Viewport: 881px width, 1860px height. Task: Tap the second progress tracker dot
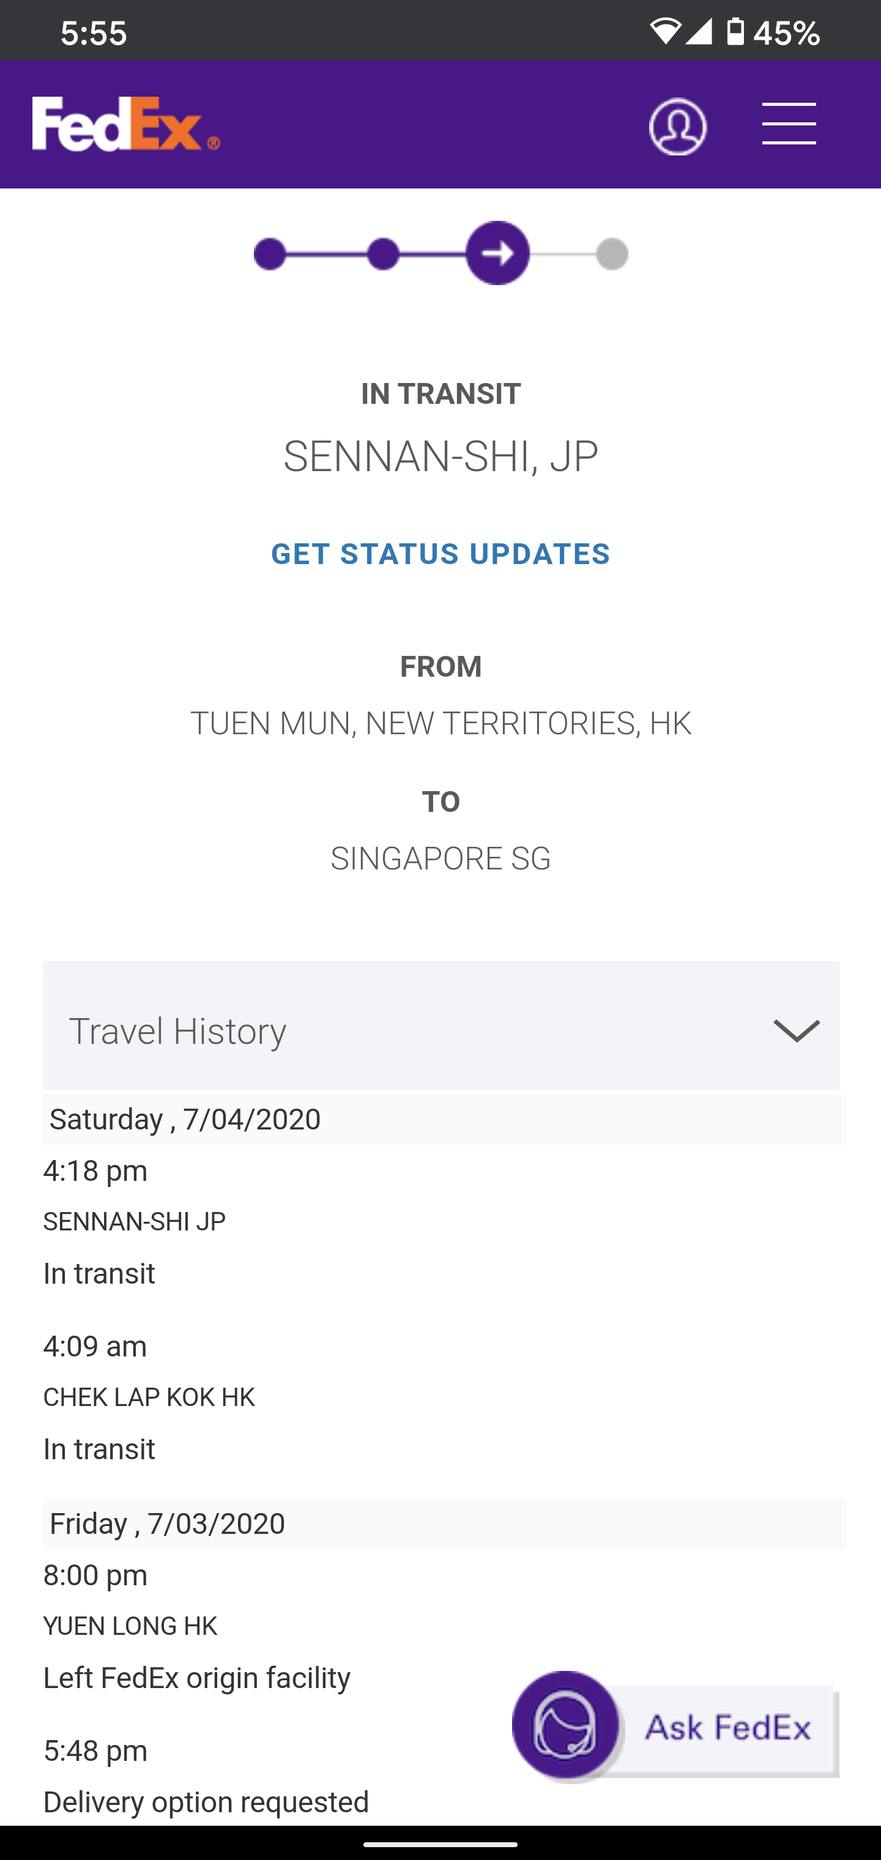point(383,254)
